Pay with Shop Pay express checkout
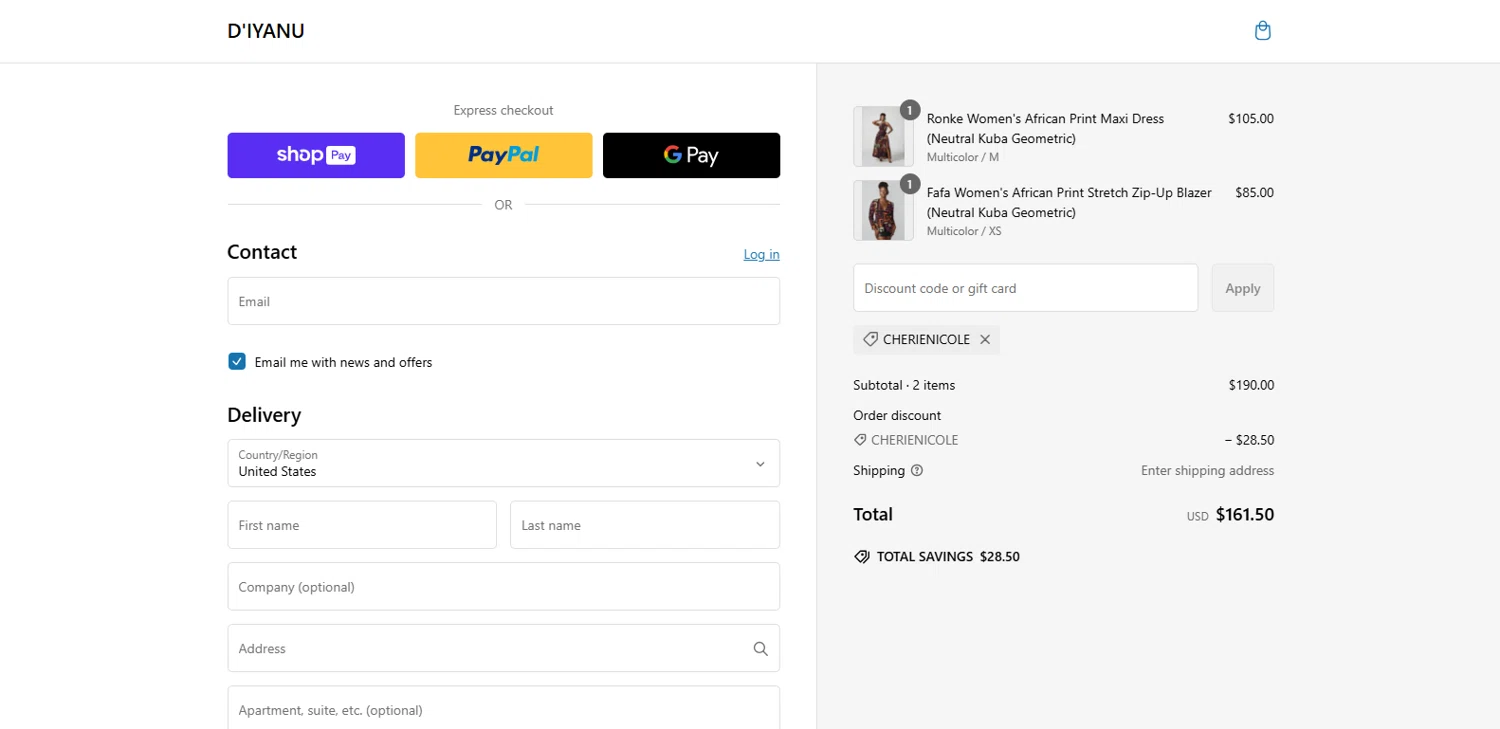The height and width of the screenshot is (729, 1500). (x=316, y=155)
